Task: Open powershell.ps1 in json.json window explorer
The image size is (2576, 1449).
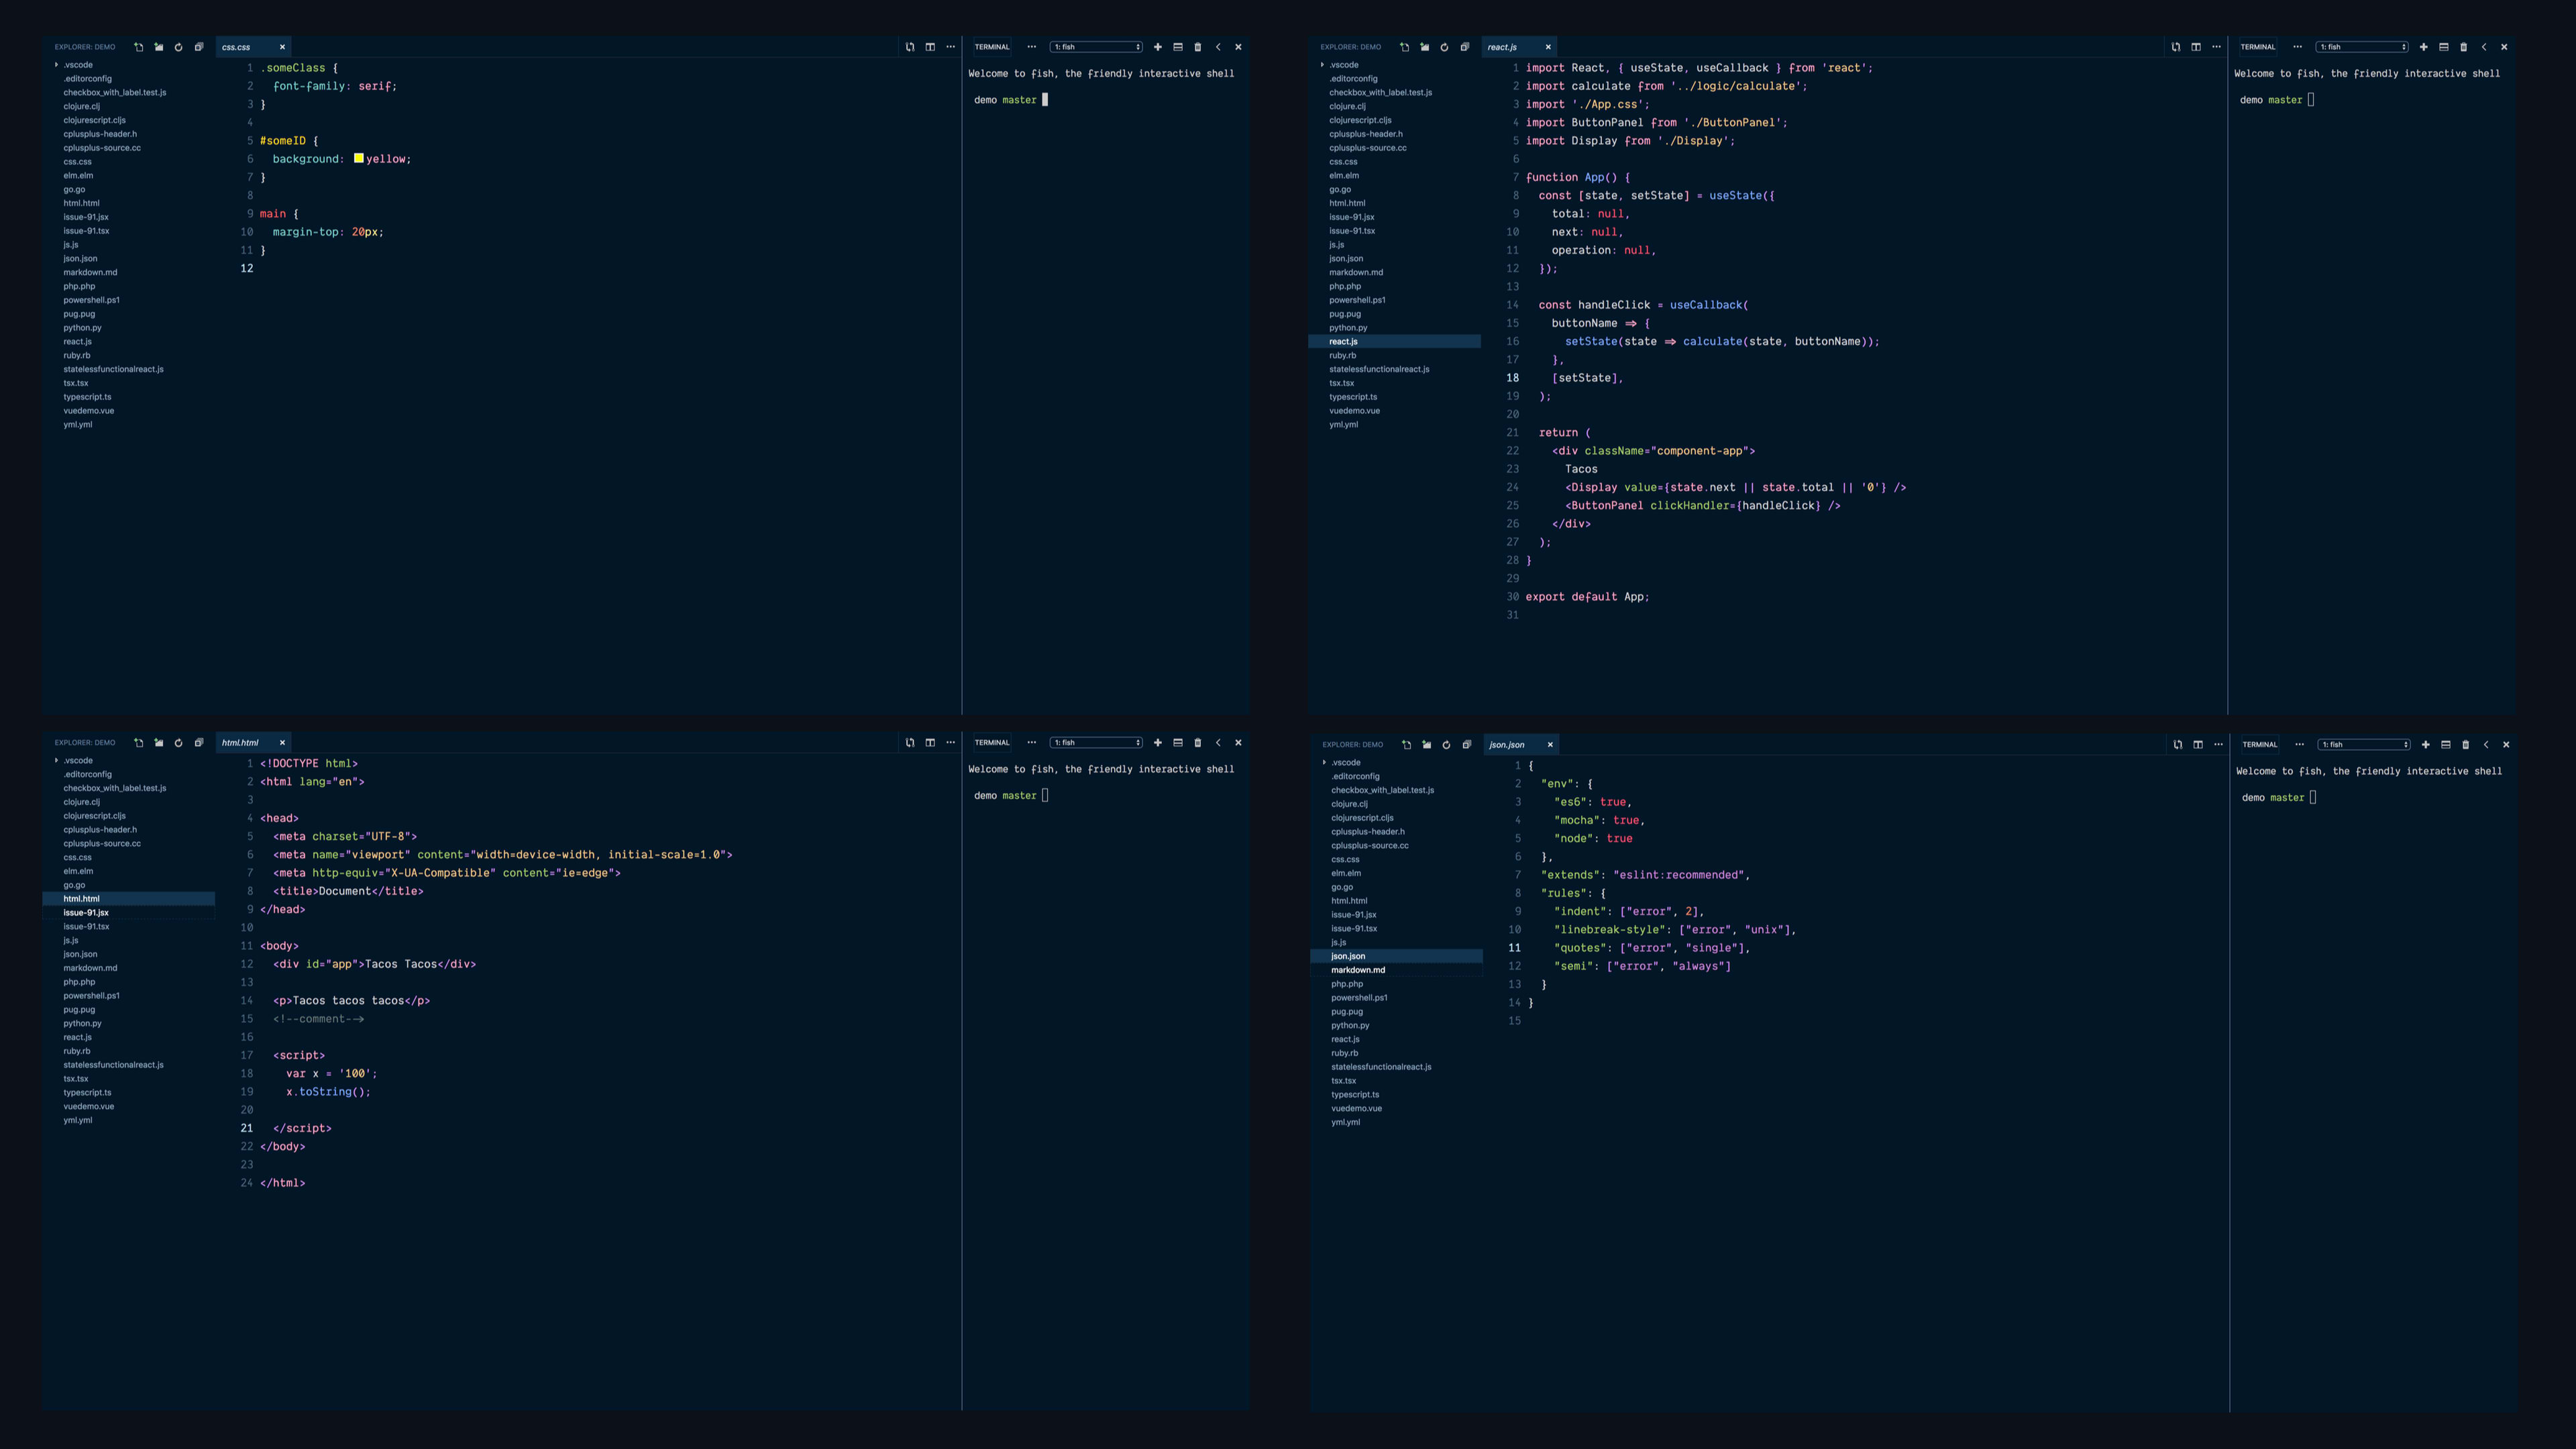Action: coord(1359,998)
